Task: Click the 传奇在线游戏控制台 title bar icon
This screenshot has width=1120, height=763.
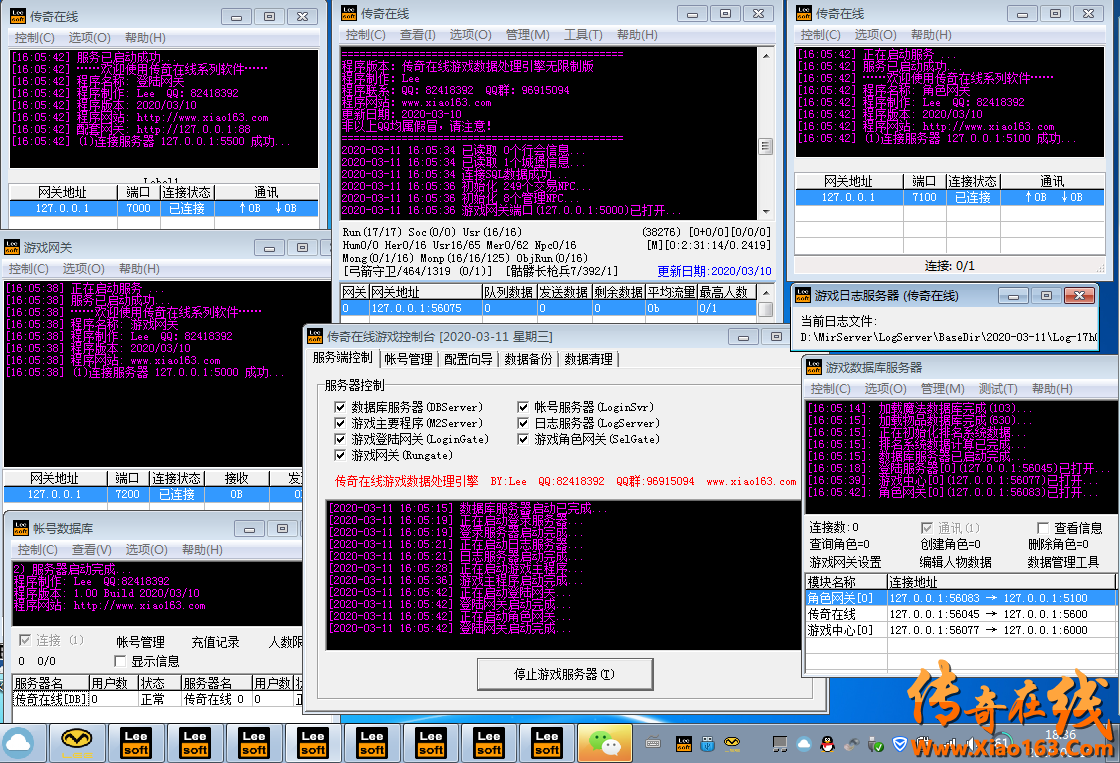Action: [x=315, y=336]
